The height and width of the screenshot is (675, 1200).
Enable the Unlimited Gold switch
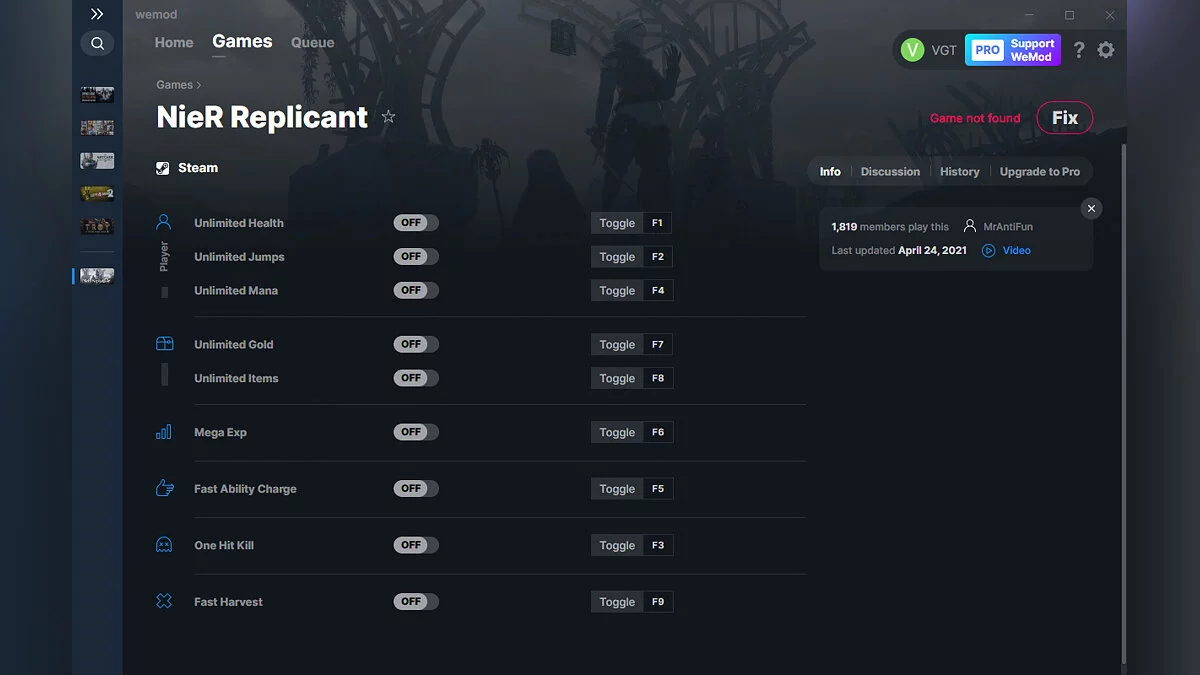click(x=416, y=344)
